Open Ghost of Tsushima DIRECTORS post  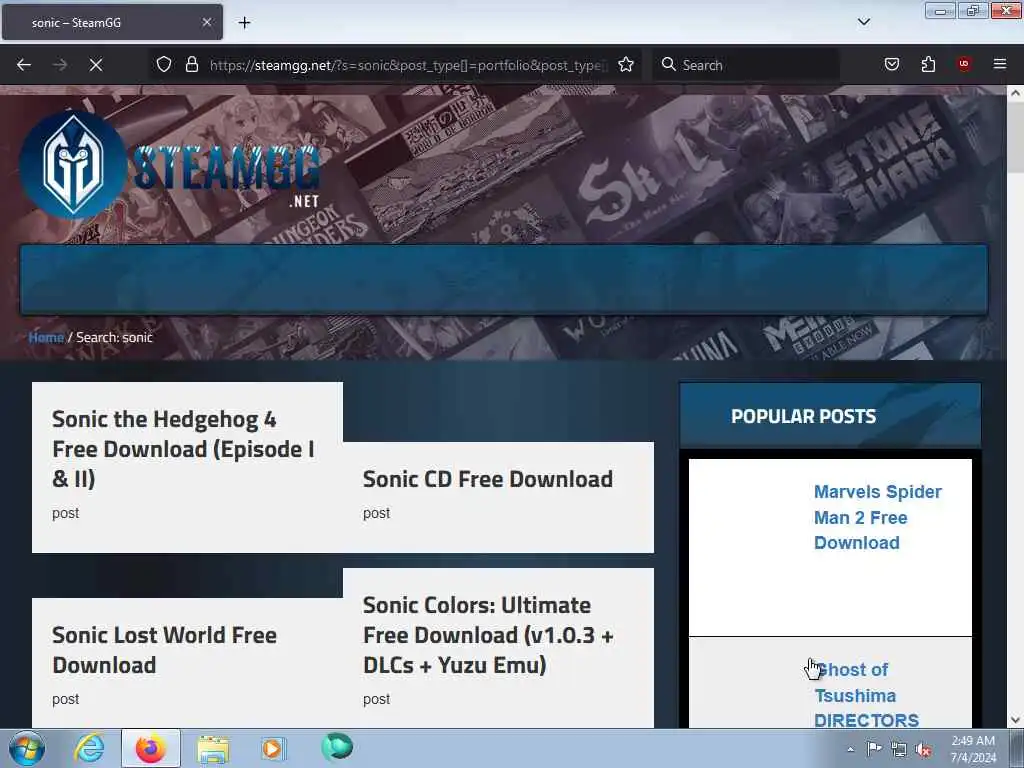pyautogui.click(x=867, y=695)
